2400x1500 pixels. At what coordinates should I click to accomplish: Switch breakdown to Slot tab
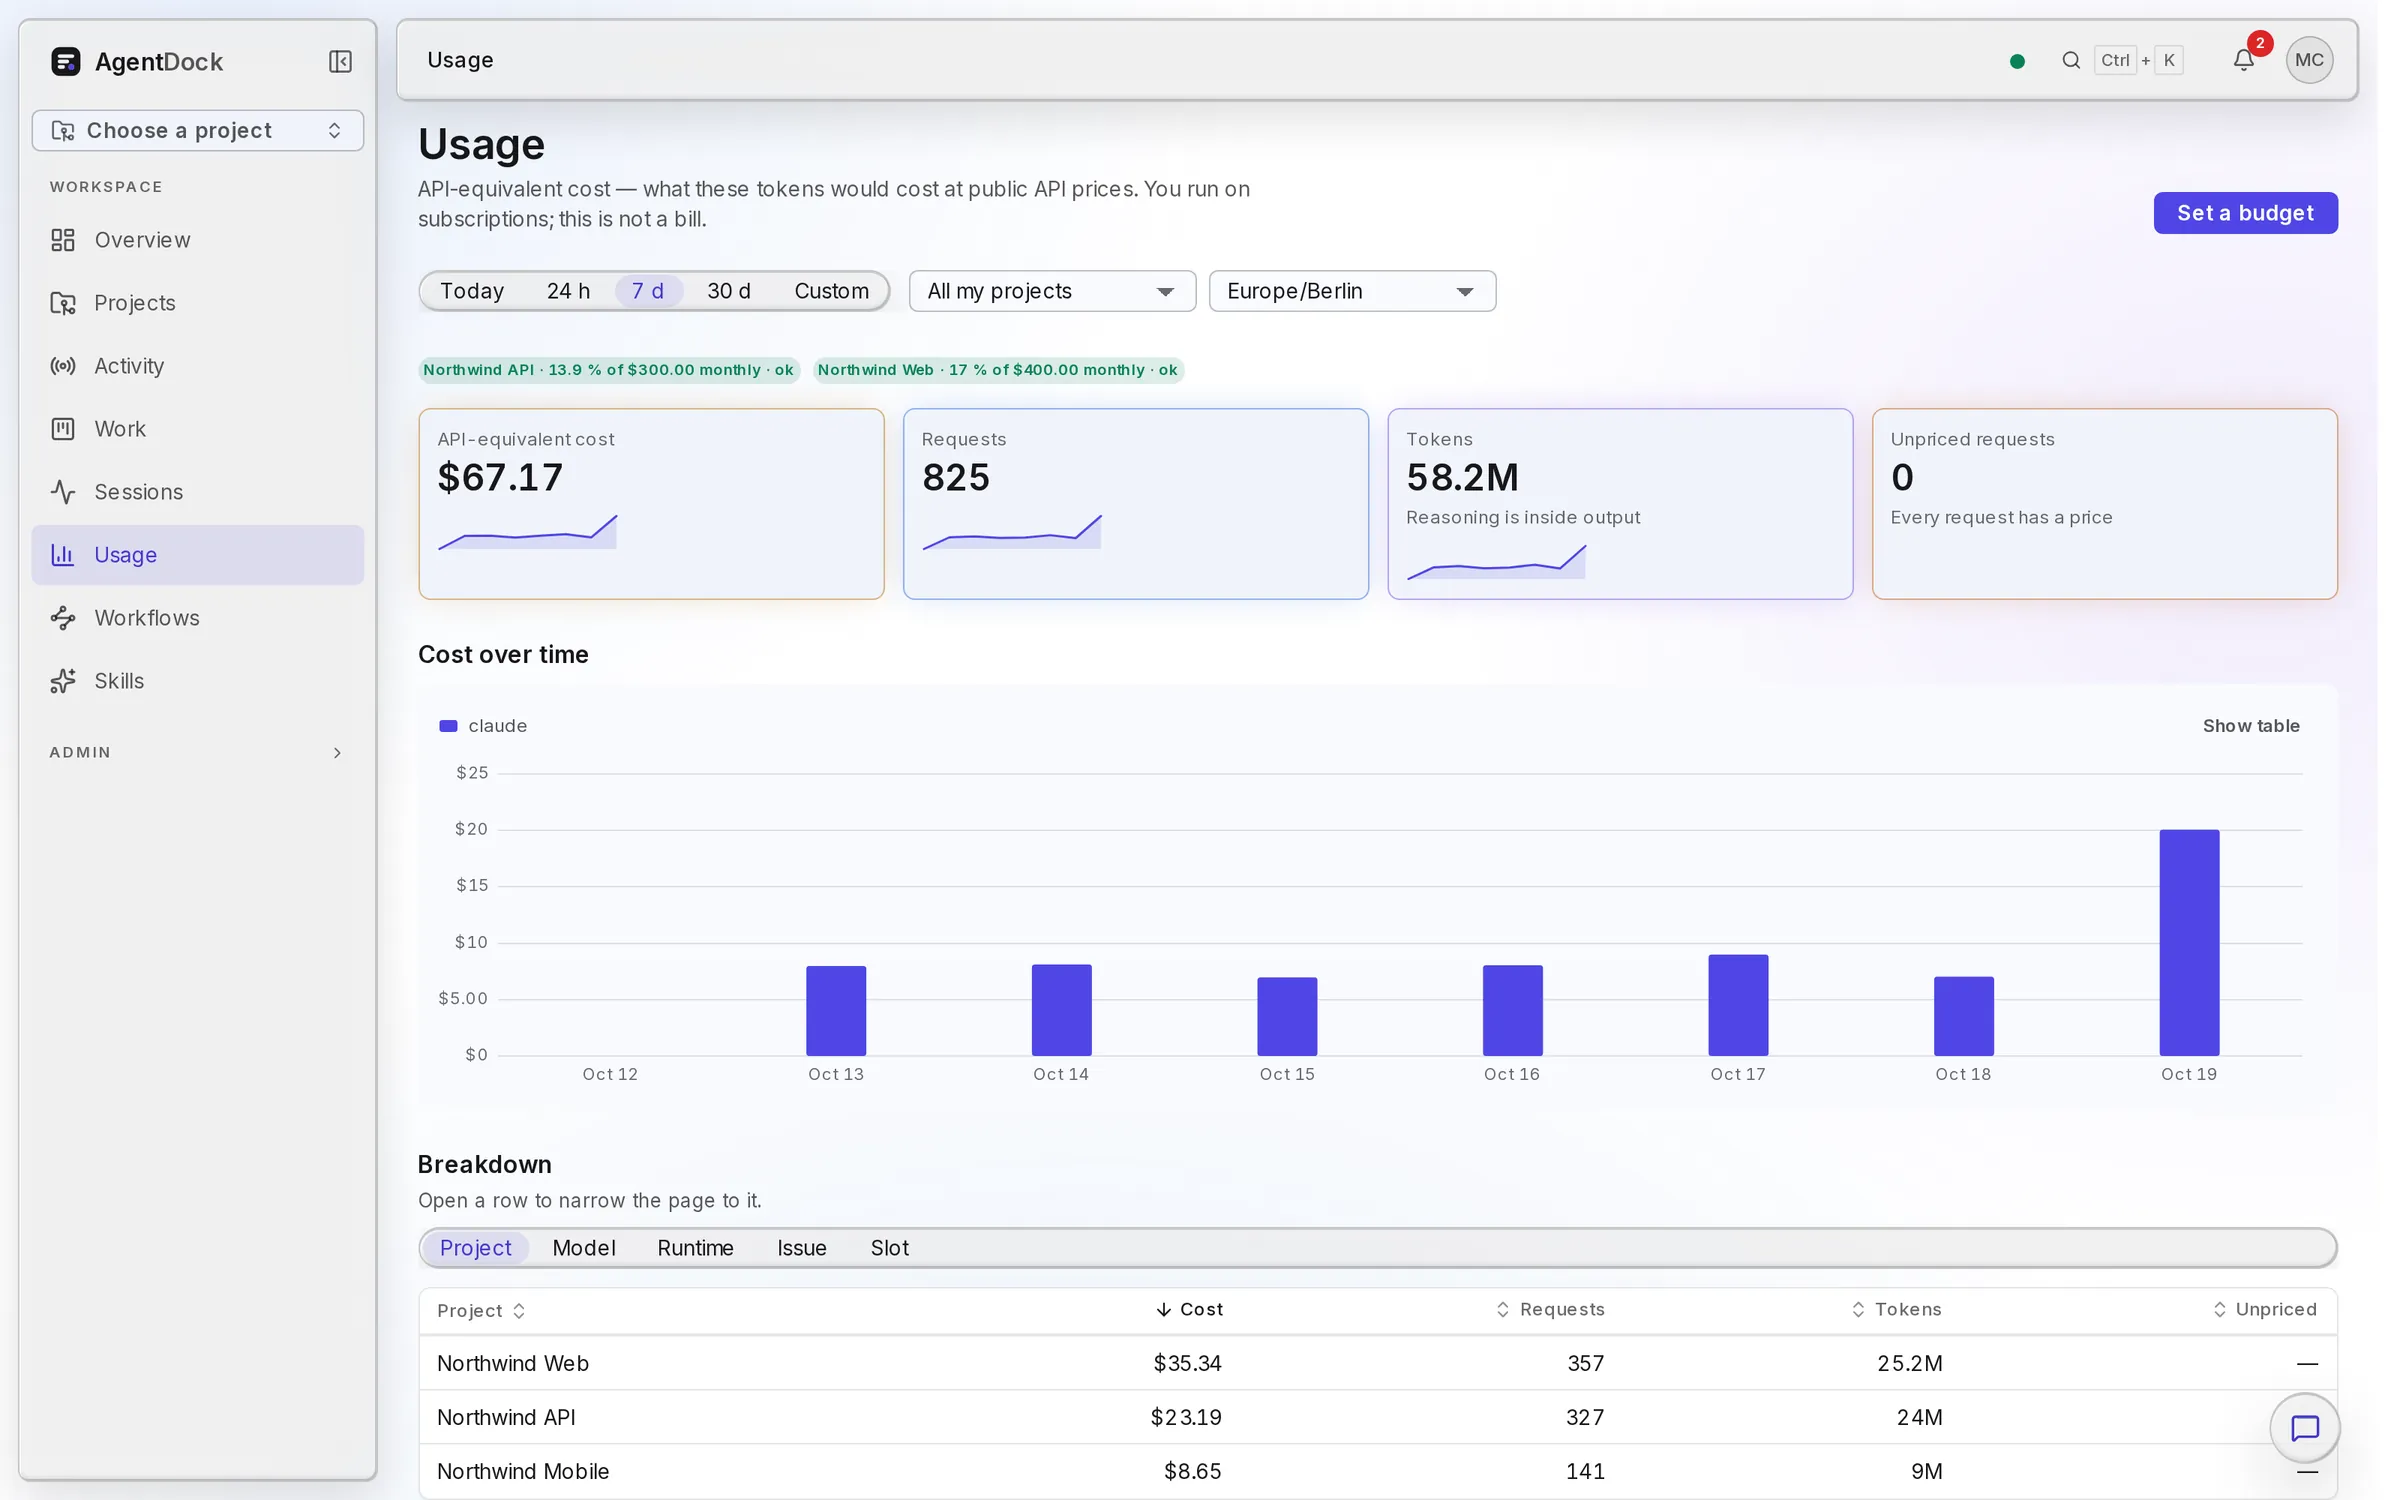click(x=890, y=1248)
